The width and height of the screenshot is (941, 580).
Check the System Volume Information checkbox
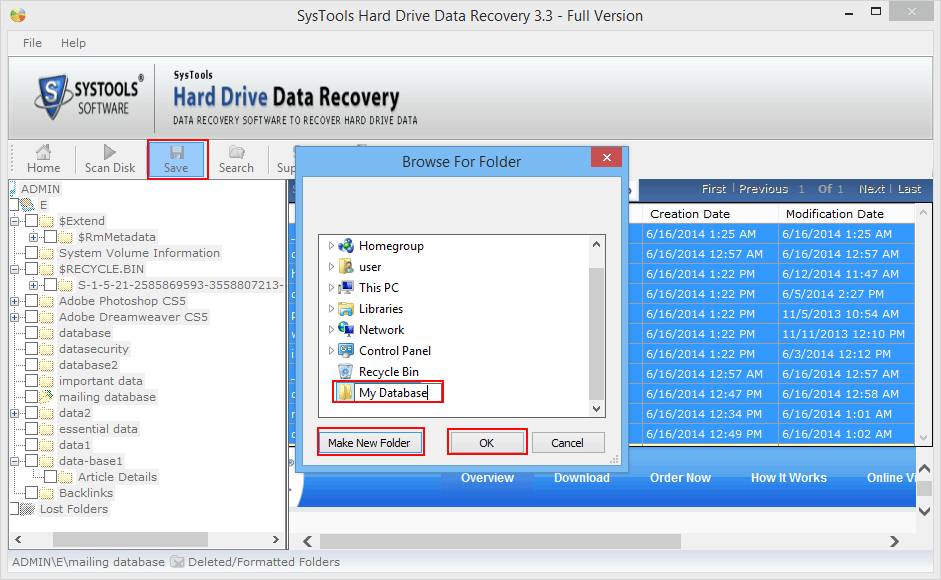[x=32, y=253]
